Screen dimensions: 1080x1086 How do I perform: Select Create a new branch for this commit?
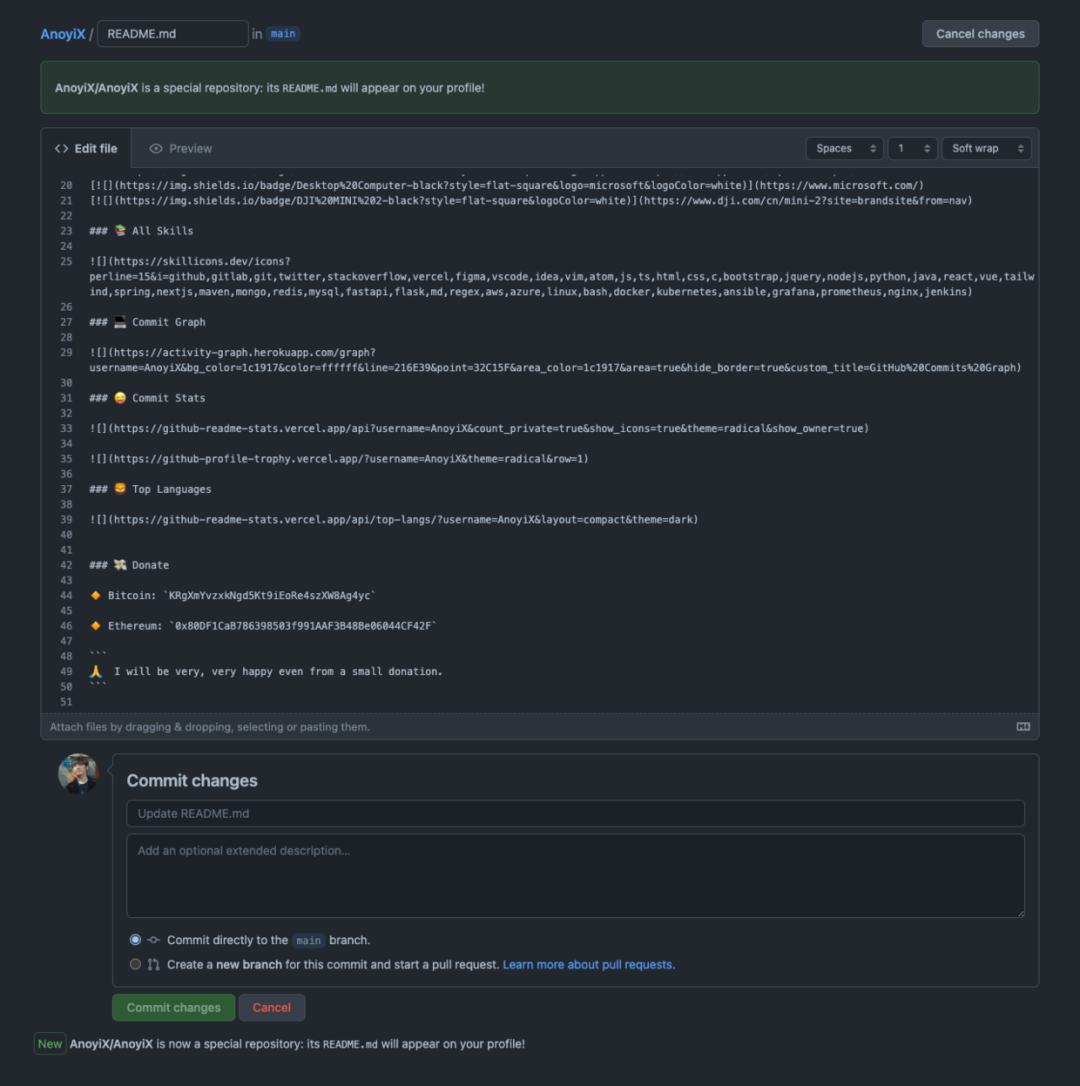[135, 963]
